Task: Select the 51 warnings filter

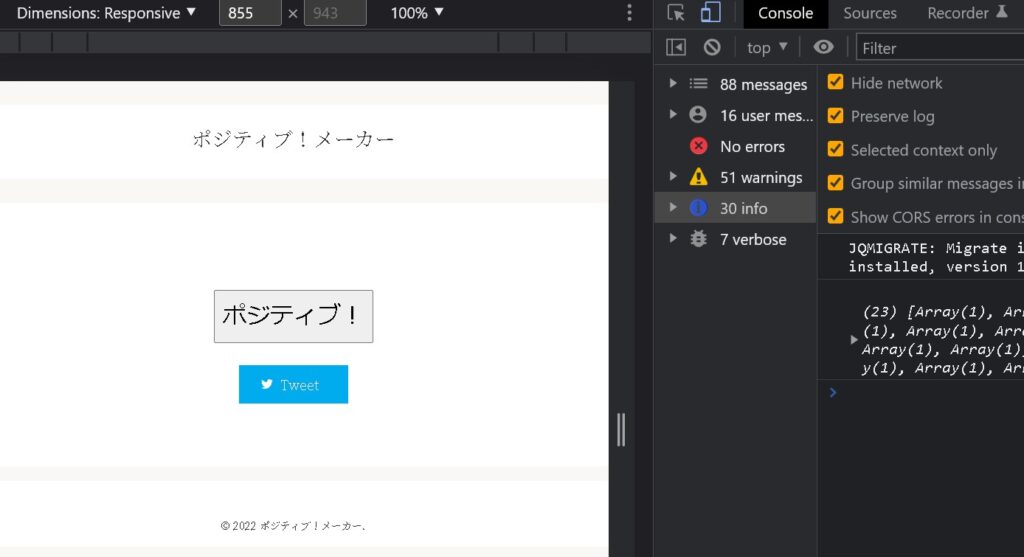Action: pyautogui.click(x=760, y=177)
